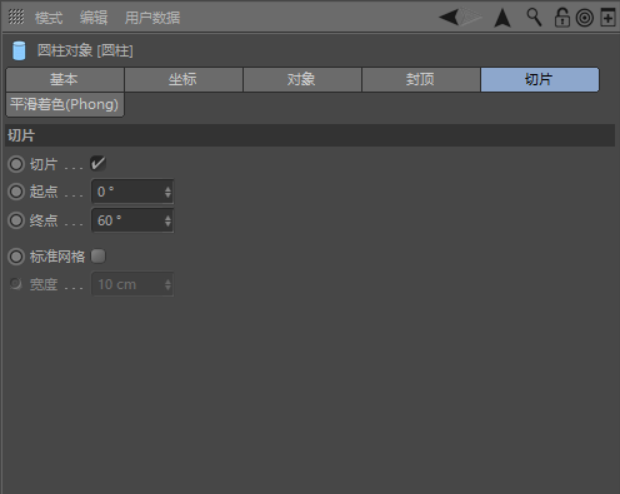Uncheck the 切片 checkbox
The width and height of the screenshot is (620, 494).
coord(98,163)
